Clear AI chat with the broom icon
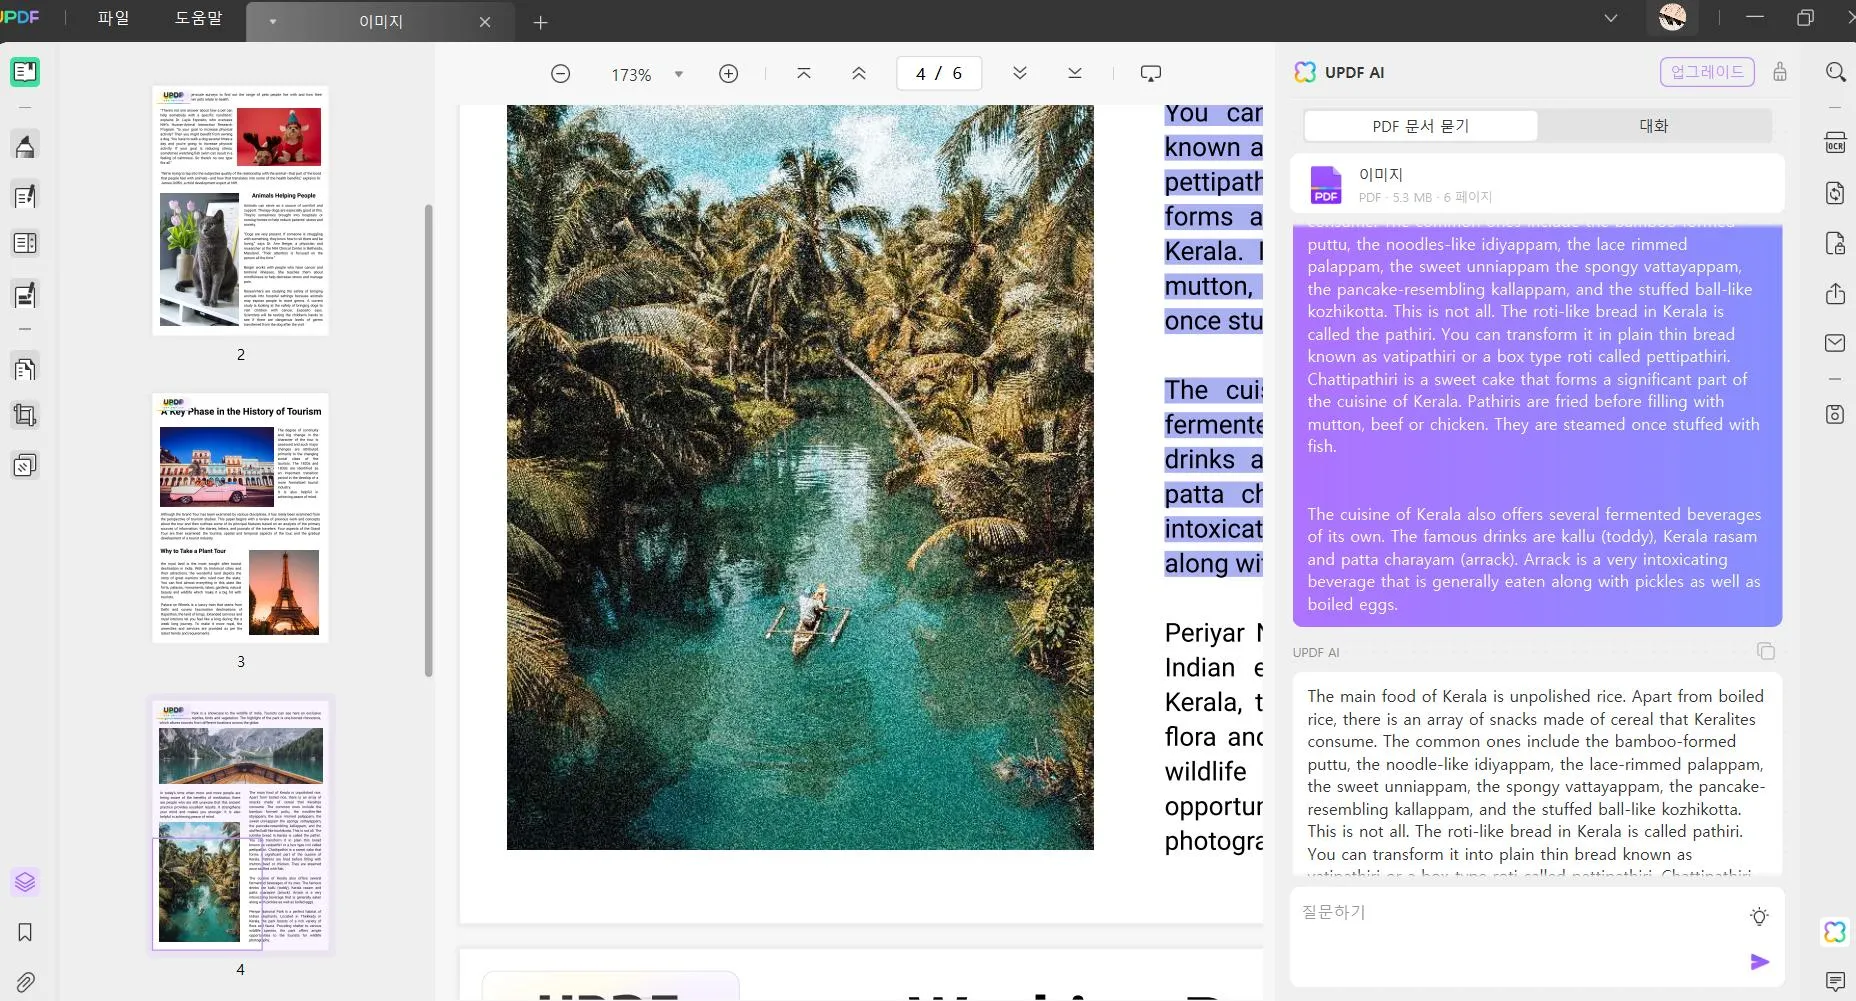The width and height of the screenshot is (1856, 1001). (1780, 72)
